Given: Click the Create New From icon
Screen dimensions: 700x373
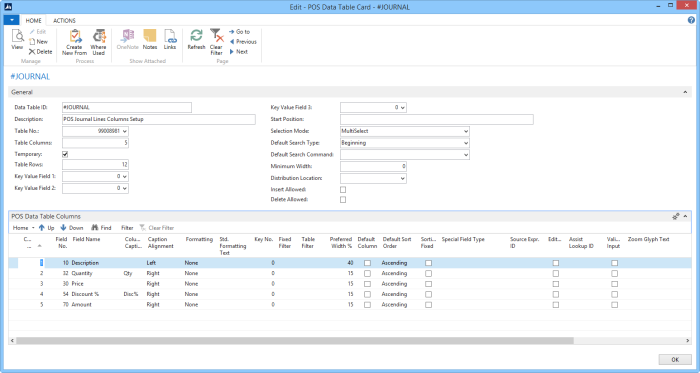Looking at the screenshot, I should coord(75,36).
